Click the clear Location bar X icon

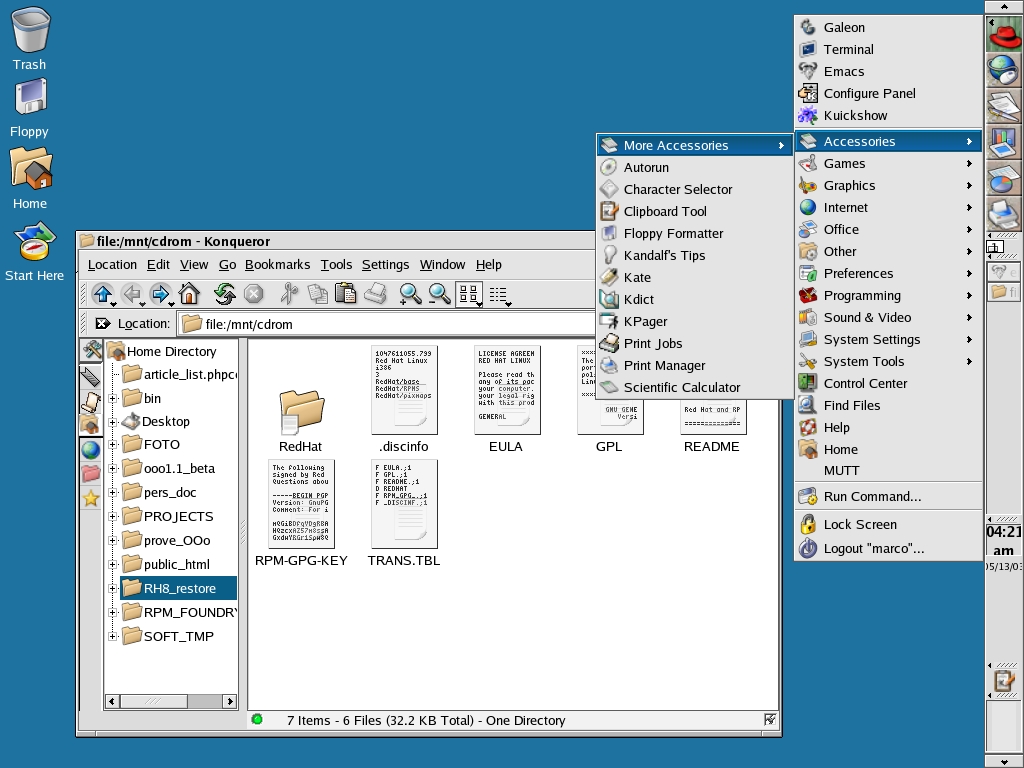click(102, 324)
